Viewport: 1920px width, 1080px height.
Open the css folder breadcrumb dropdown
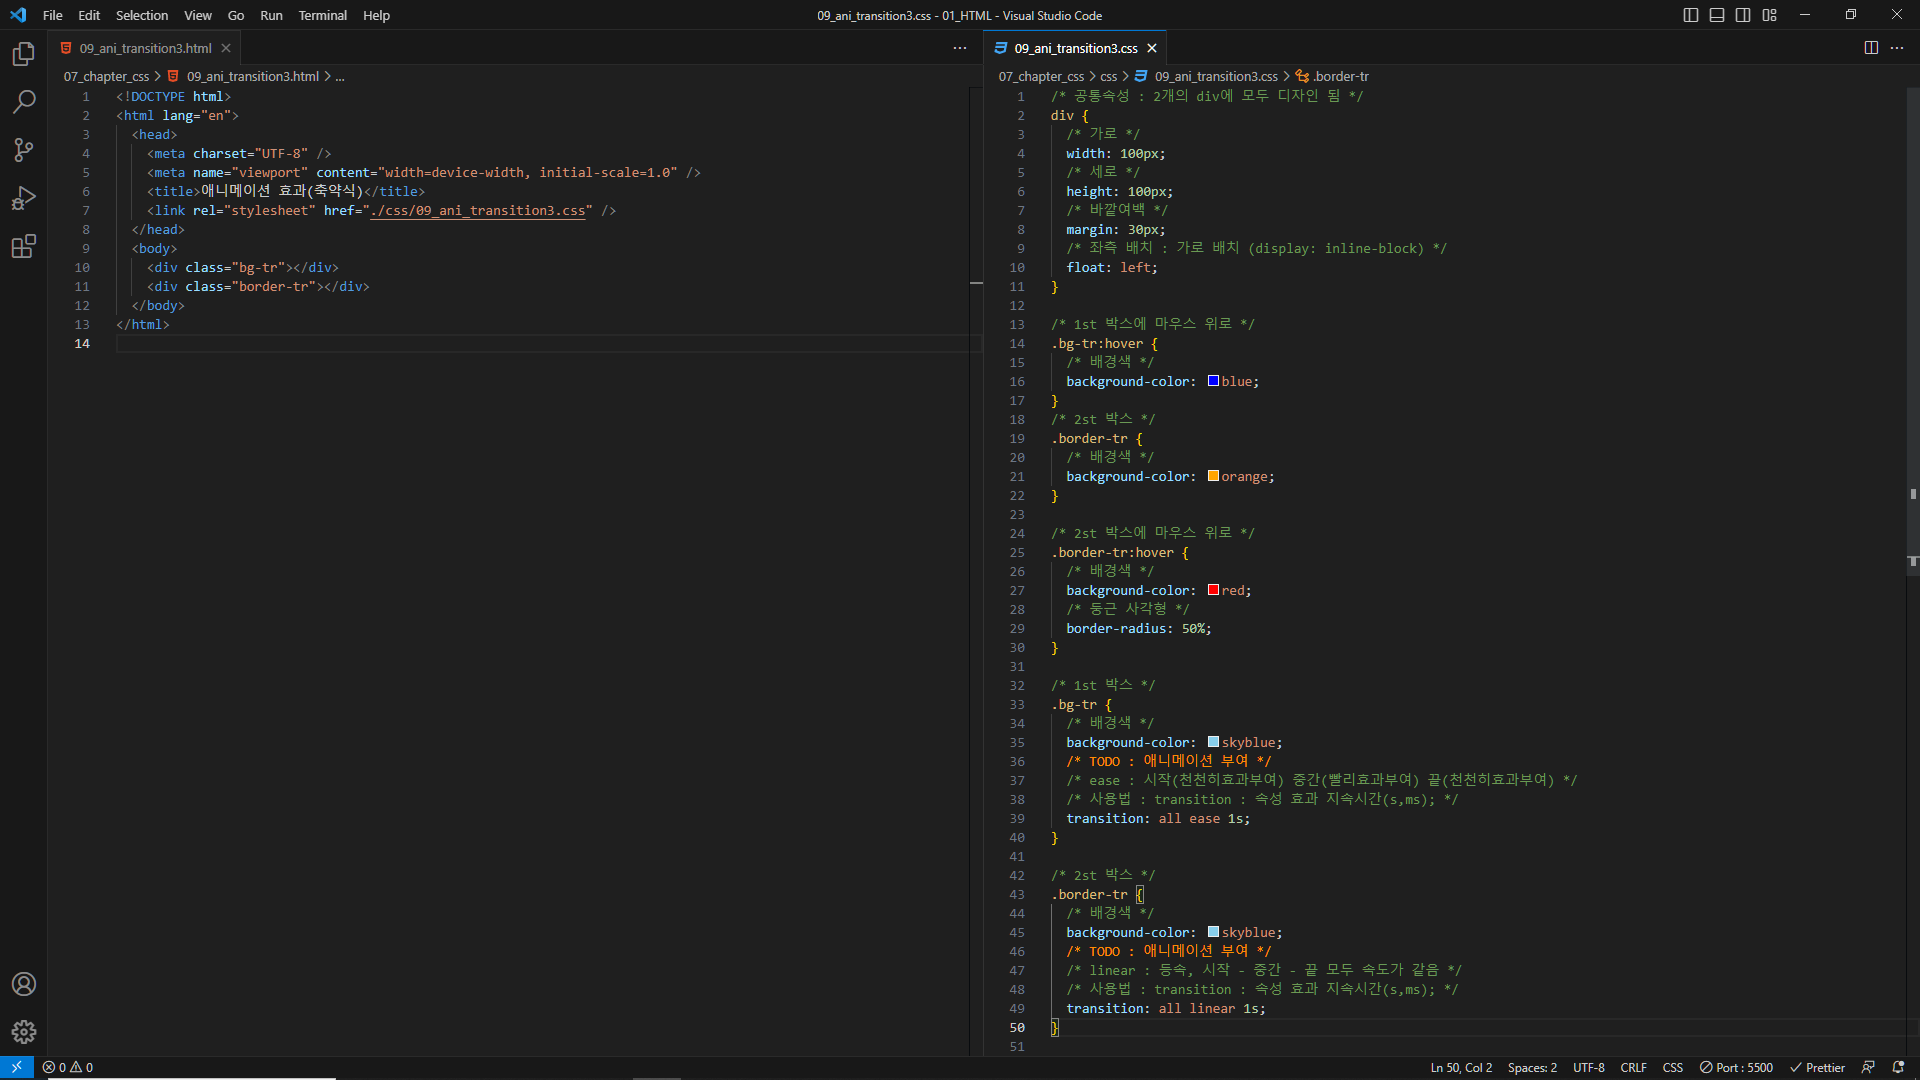1108,76
